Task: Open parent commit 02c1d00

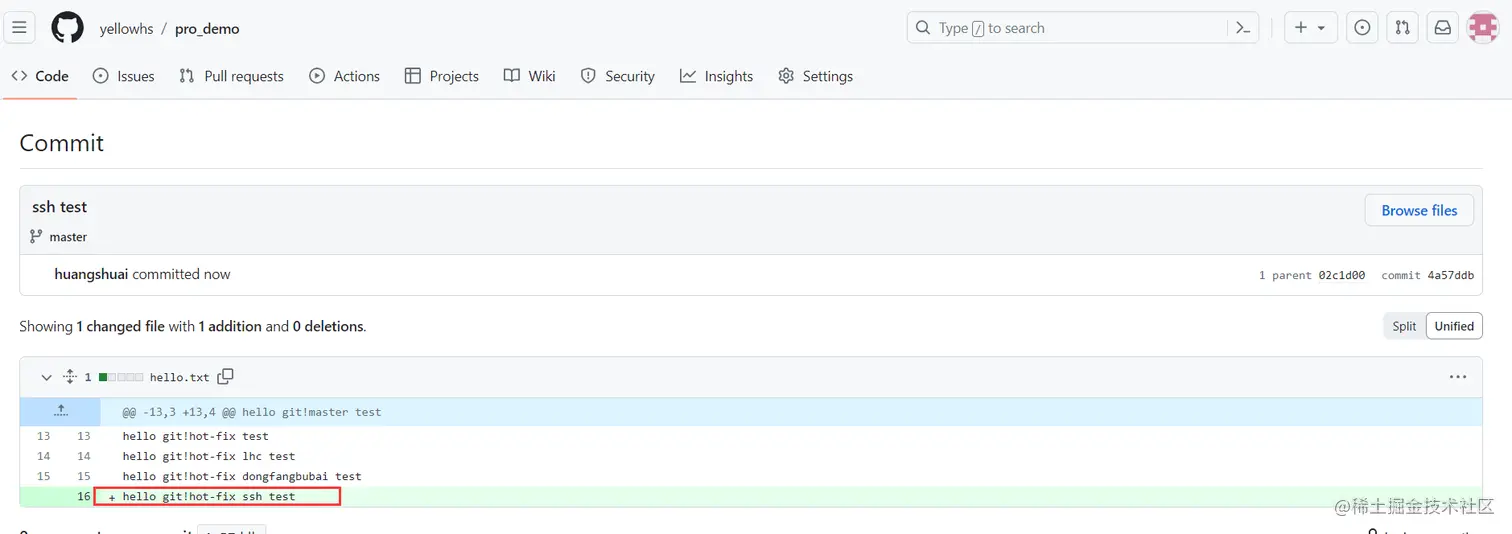Action: tap(1341, 275)
